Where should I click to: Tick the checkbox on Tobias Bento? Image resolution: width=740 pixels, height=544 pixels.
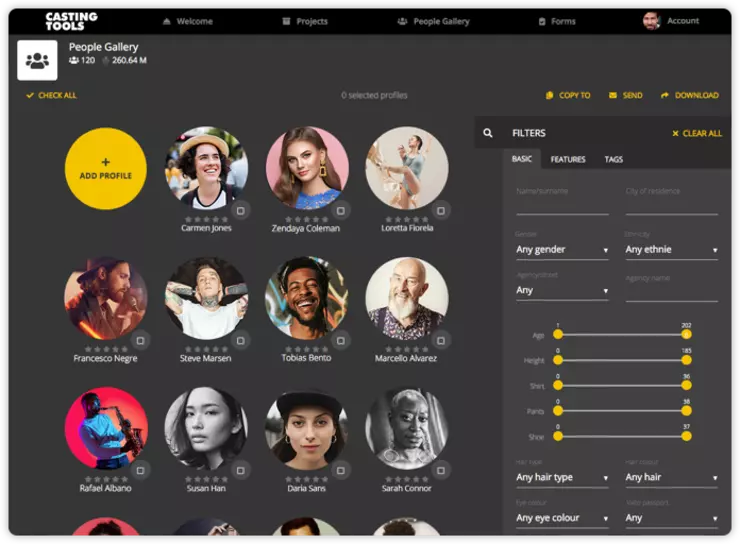click(340, 341)
